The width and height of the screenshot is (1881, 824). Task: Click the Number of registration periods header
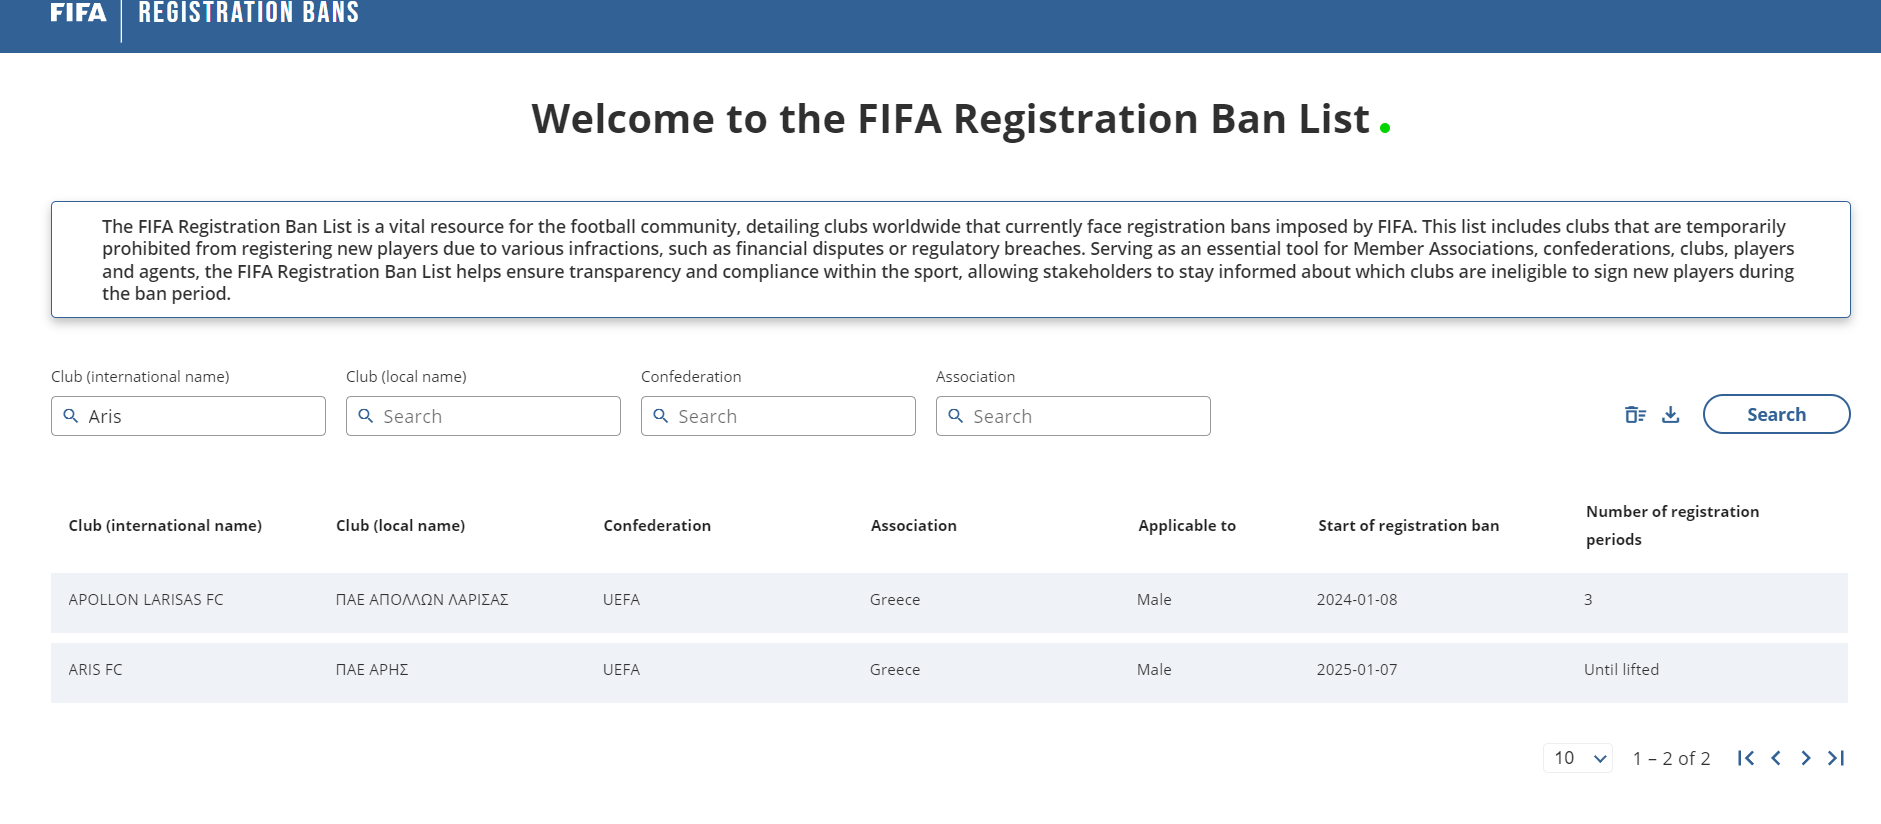tap(1672, 525)
